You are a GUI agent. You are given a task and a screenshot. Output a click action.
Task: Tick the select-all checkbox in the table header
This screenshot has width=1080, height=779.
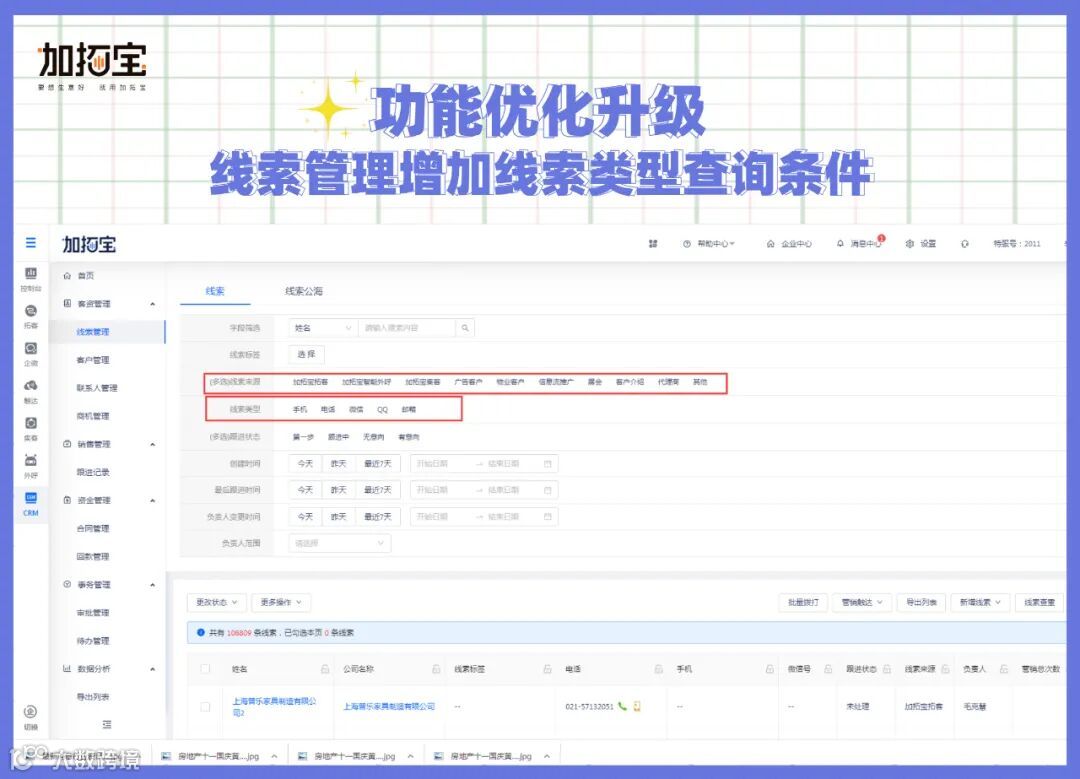pyautogui.click(x=205, y=669)
